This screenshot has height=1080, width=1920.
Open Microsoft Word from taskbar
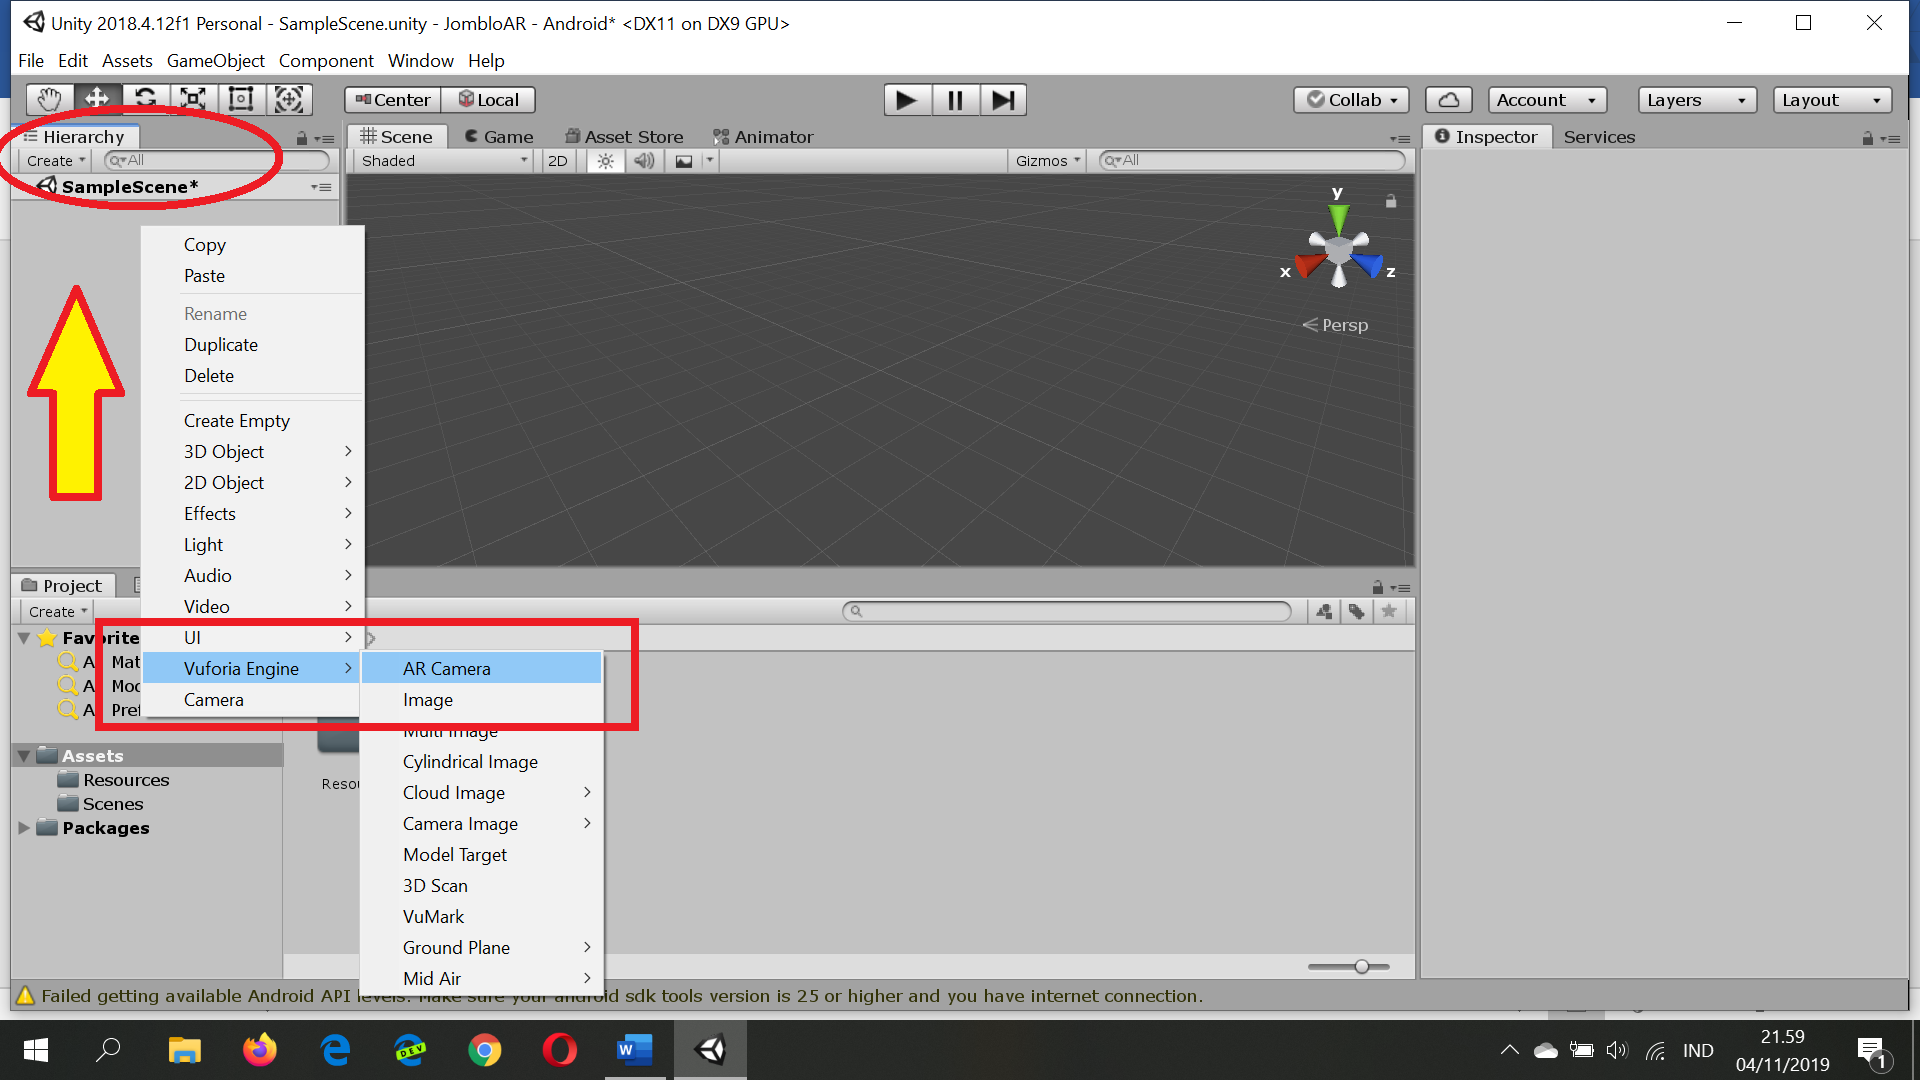[634, 1050]
